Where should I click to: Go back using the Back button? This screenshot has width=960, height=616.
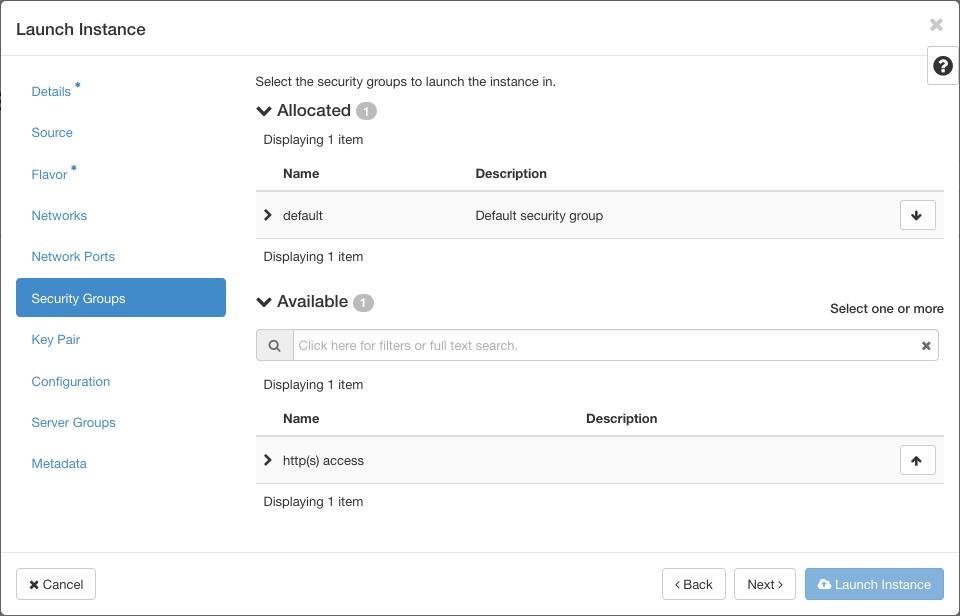point(693,584)
